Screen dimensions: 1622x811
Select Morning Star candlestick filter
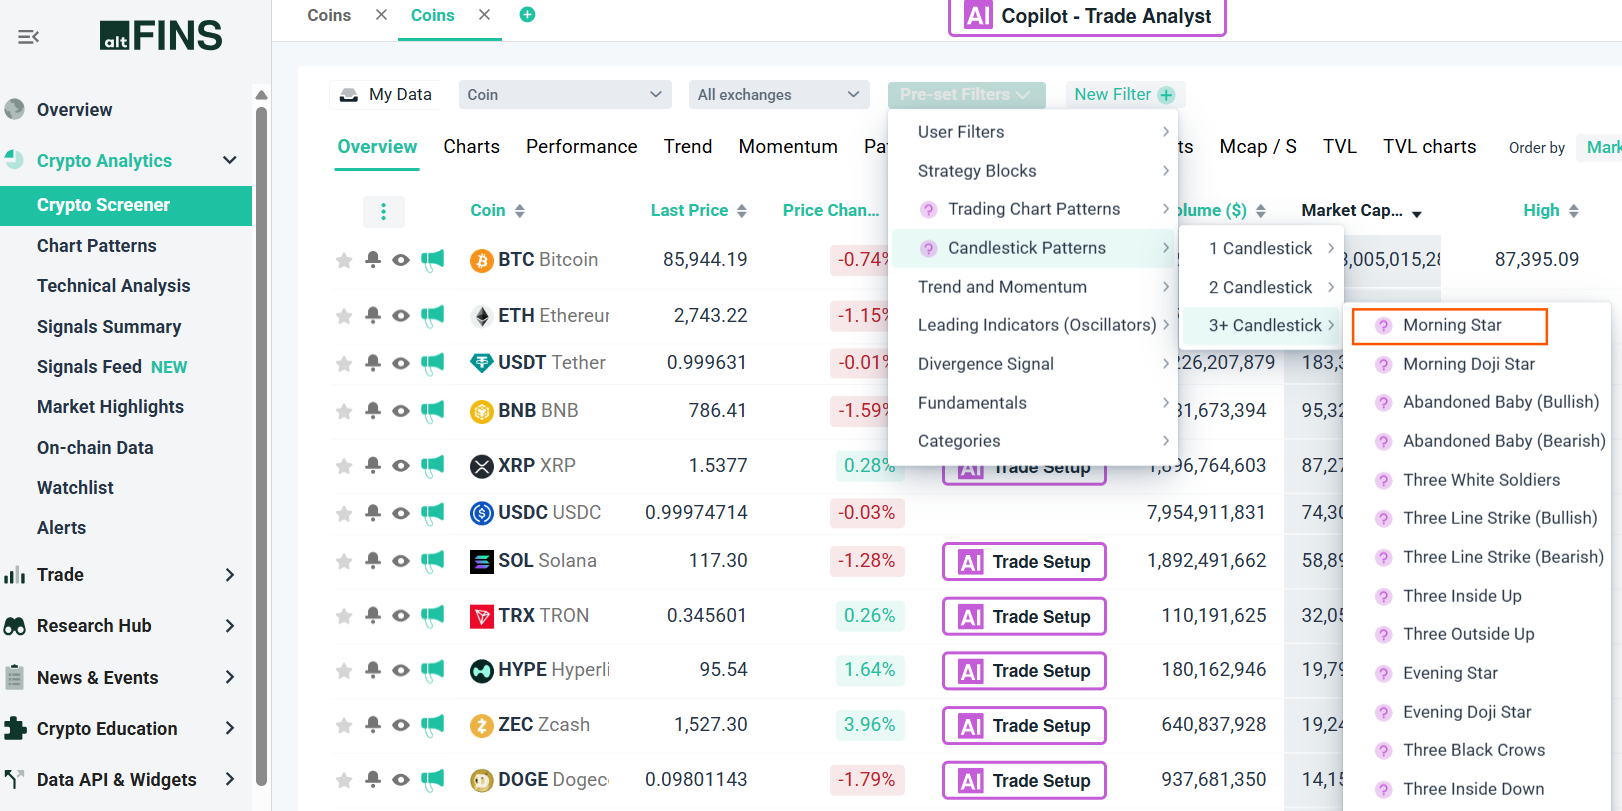pyautogui.click(x=1450, y=326)
